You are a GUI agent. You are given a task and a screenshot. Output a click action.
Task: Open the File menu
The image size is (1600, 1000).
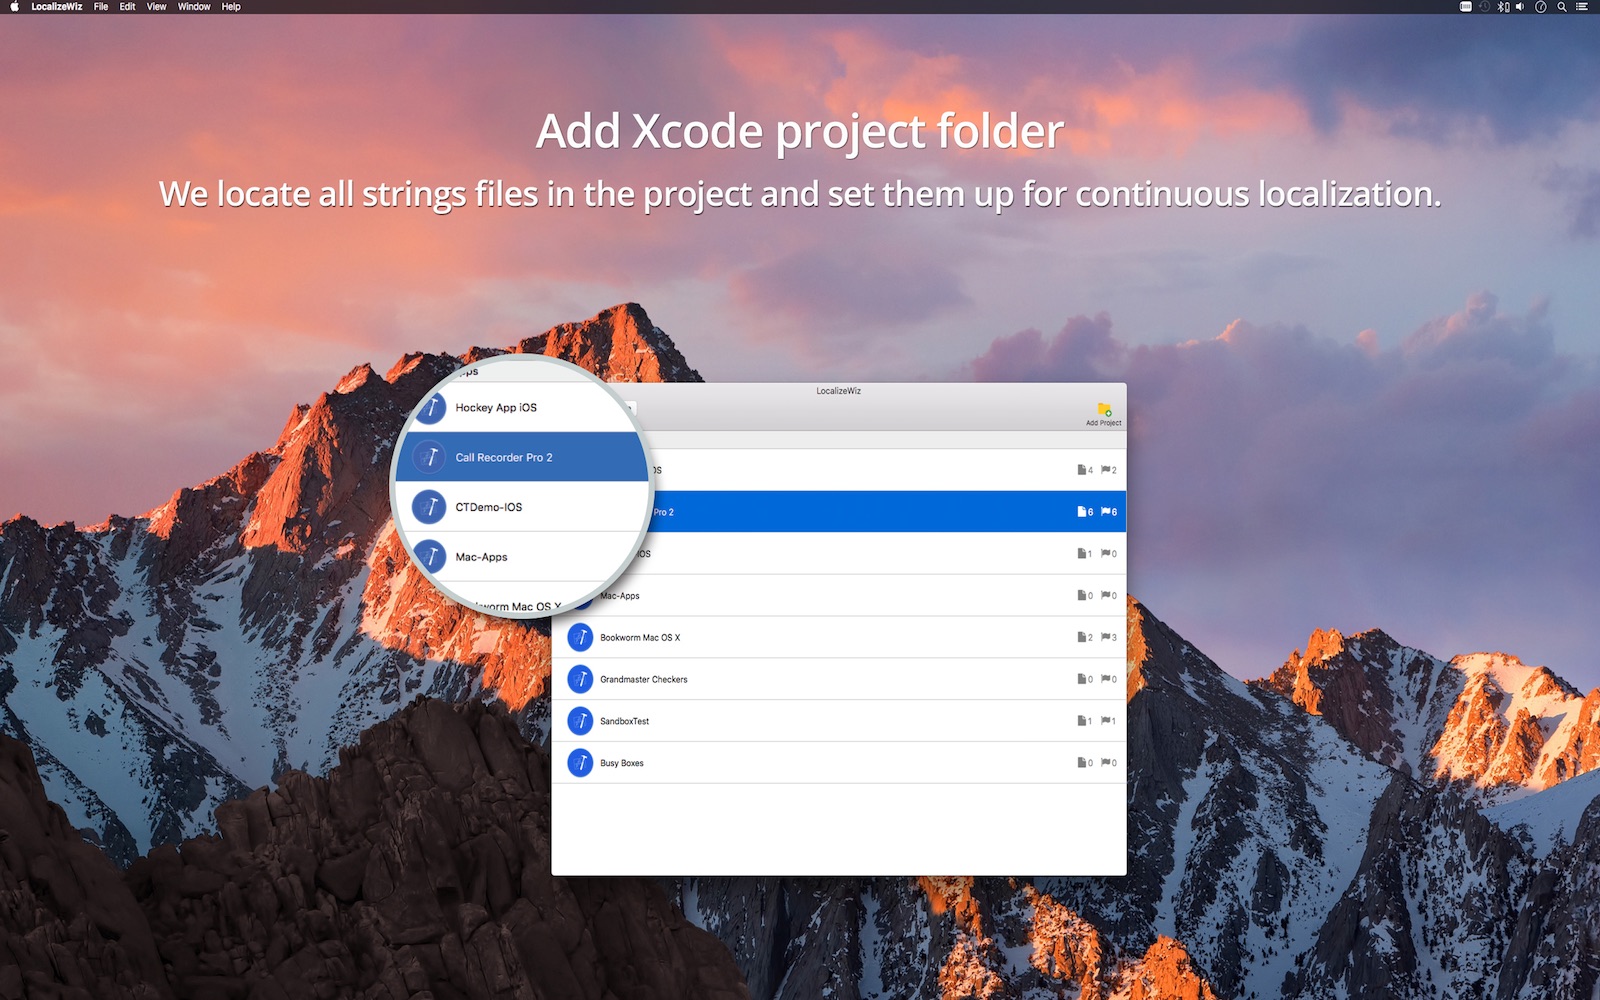(x=101, y=7)
